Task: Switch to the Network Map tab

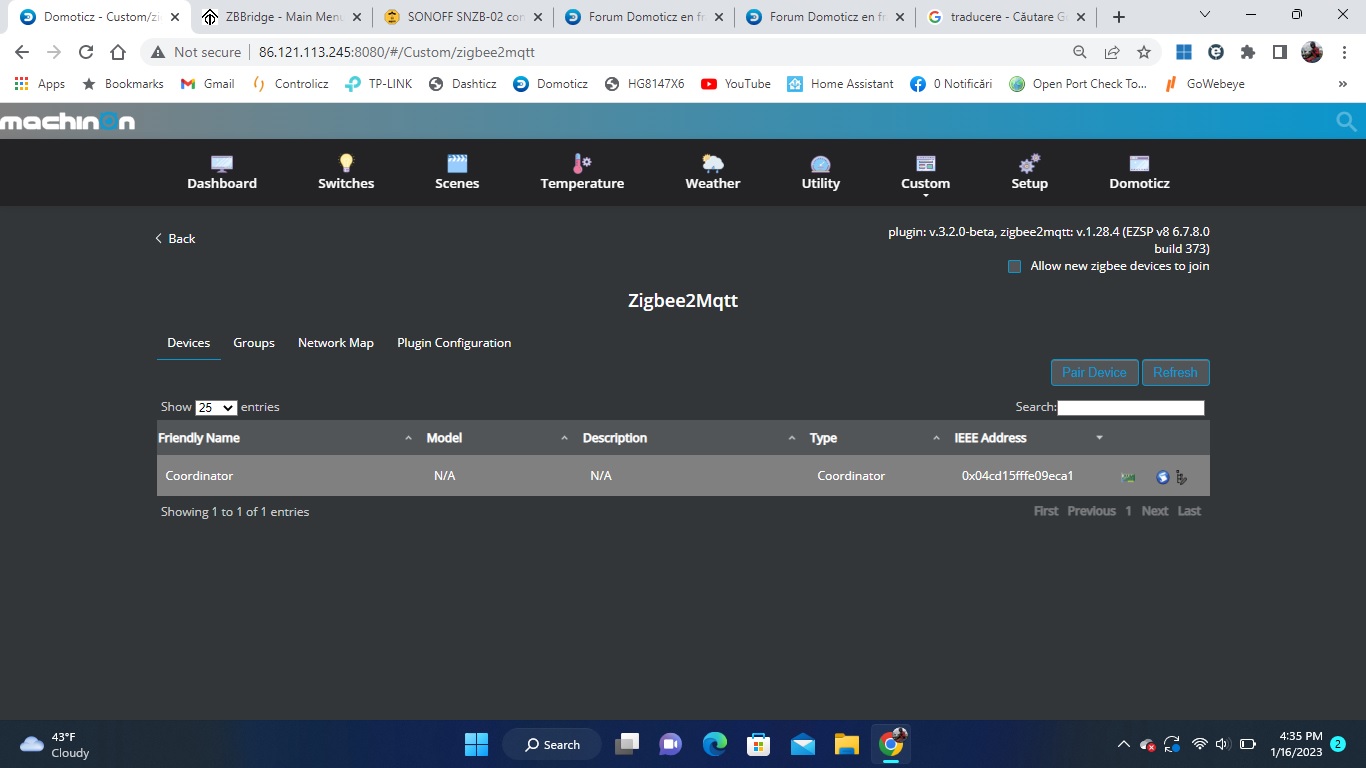Action: 335,343
